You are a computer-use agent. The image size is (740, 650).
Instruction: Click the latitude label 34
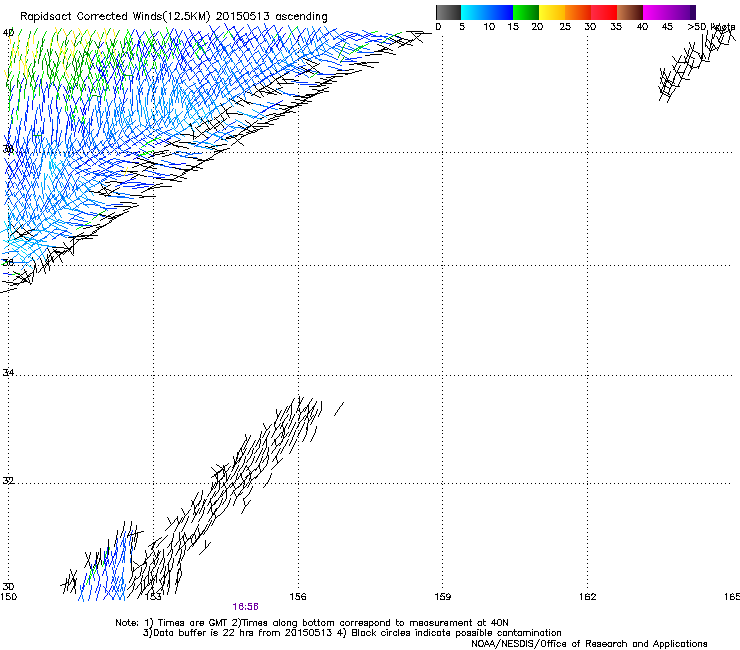(8, 372)
